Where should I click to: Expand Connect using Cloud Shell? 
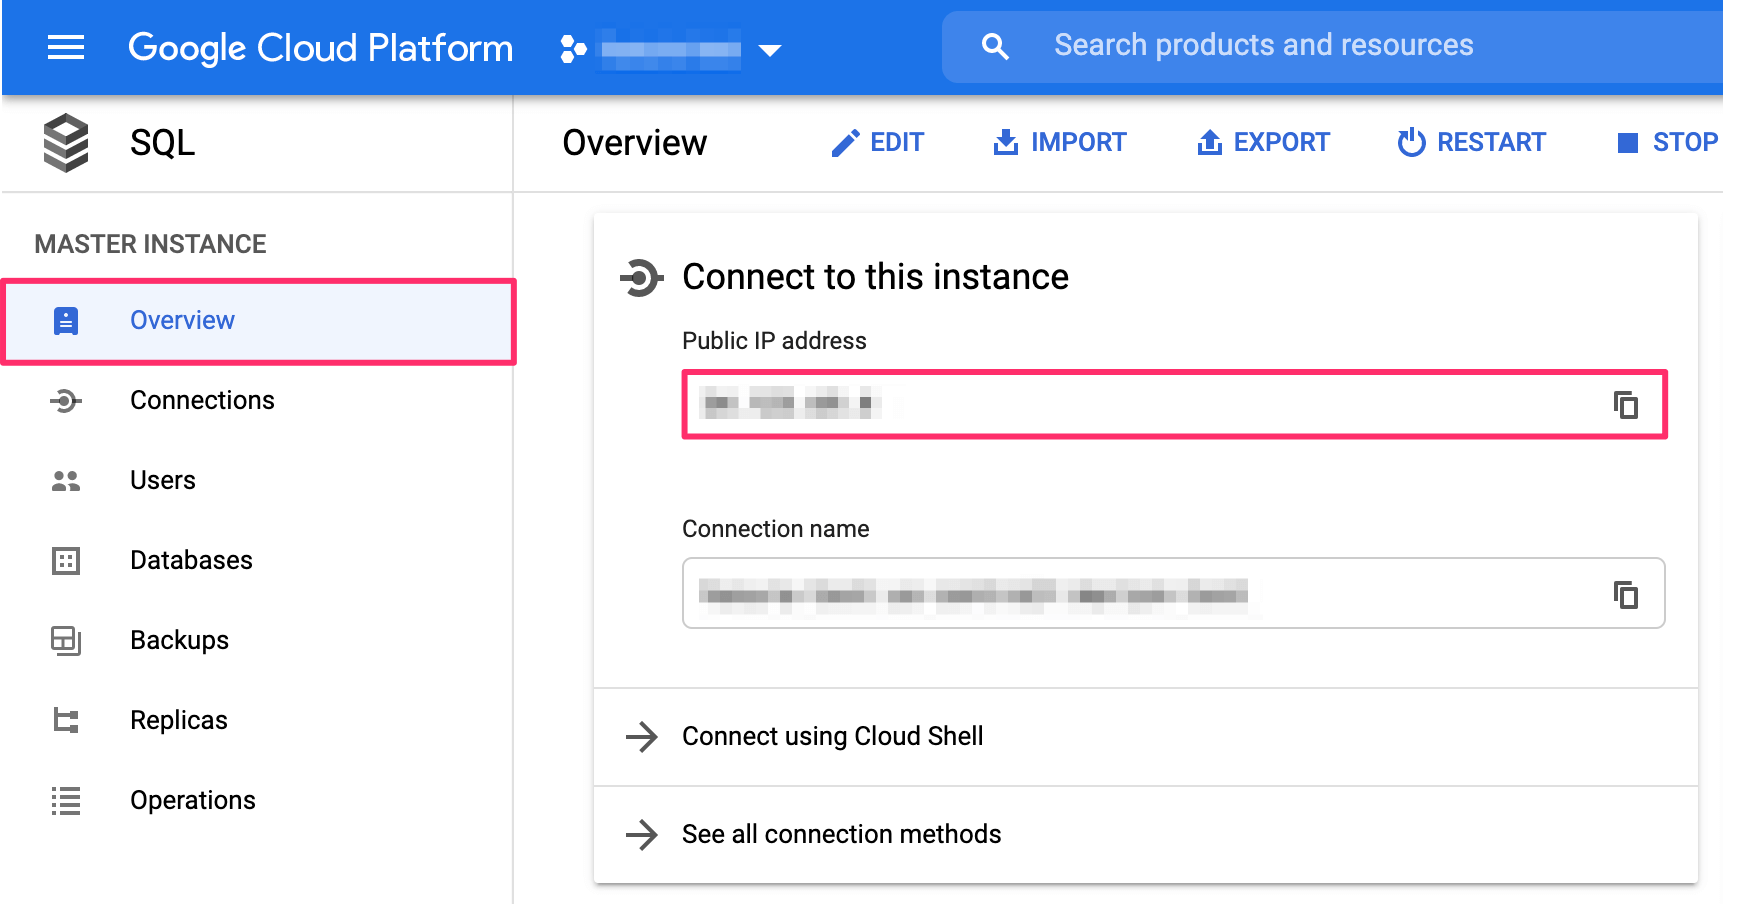[x=831, y=737]
